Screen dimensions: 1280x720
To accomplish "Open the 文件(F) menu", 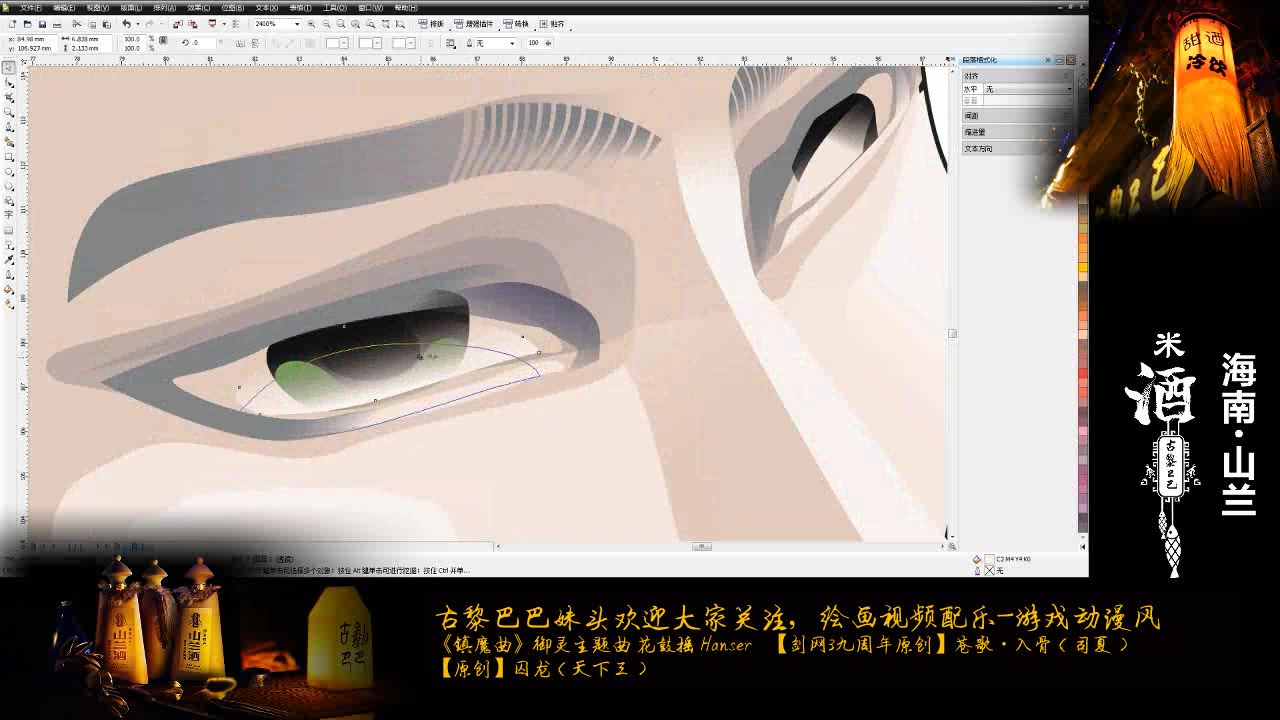I will tap(31, 8).
